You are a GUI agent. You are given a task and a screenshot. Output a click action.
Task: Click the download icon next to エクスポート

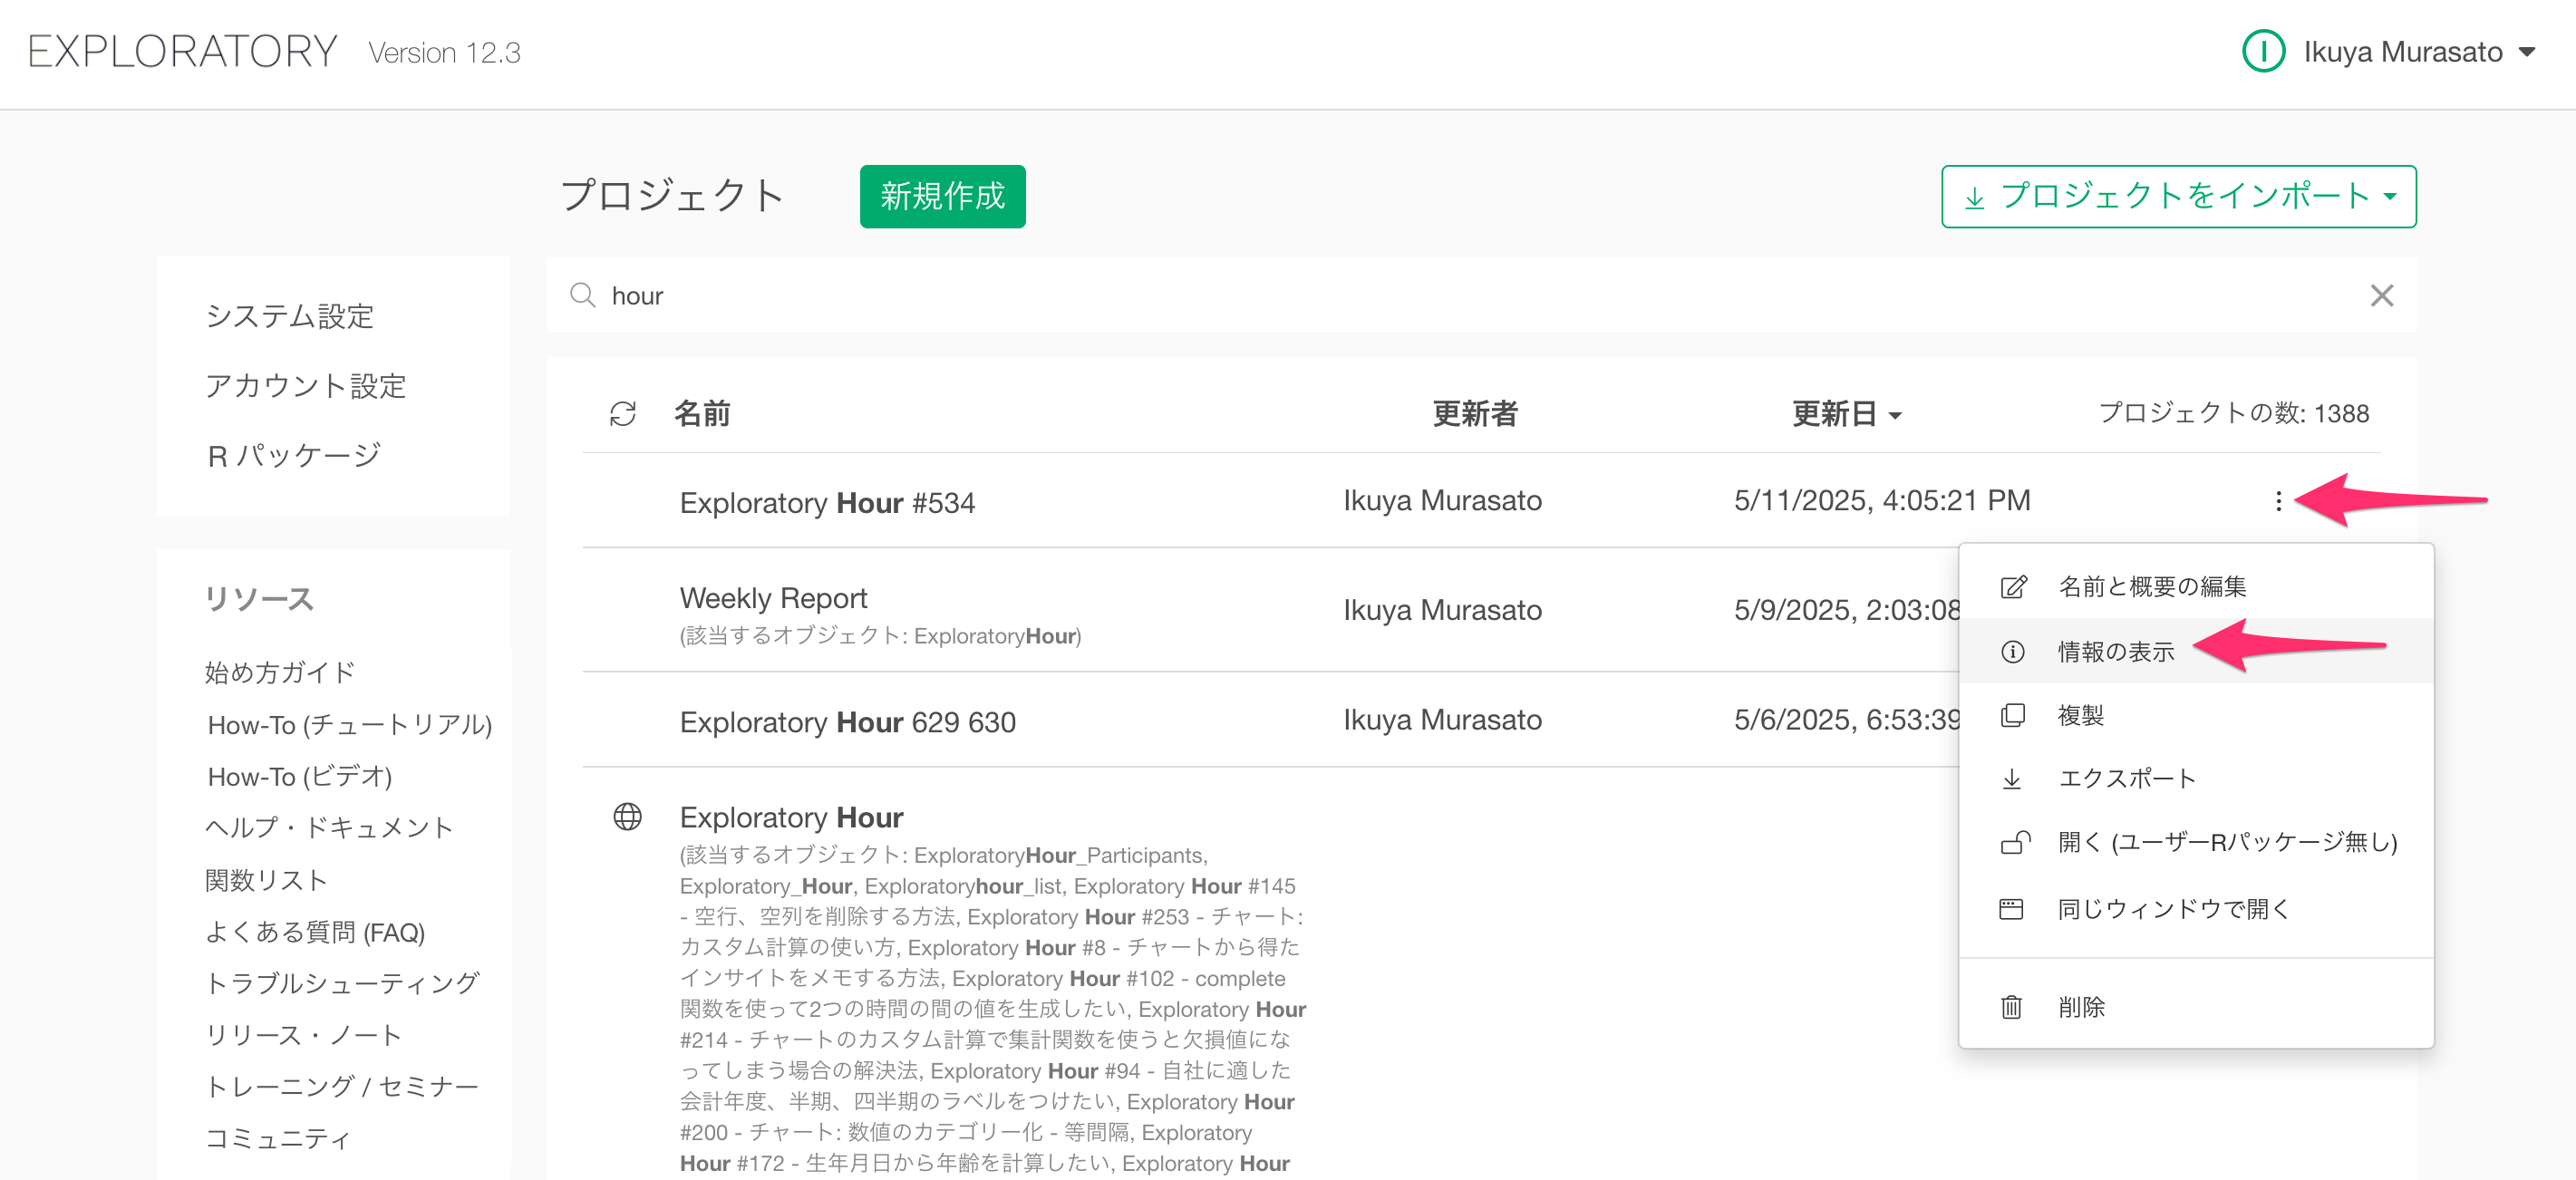pyautogui.click(x=2012, y=779)
